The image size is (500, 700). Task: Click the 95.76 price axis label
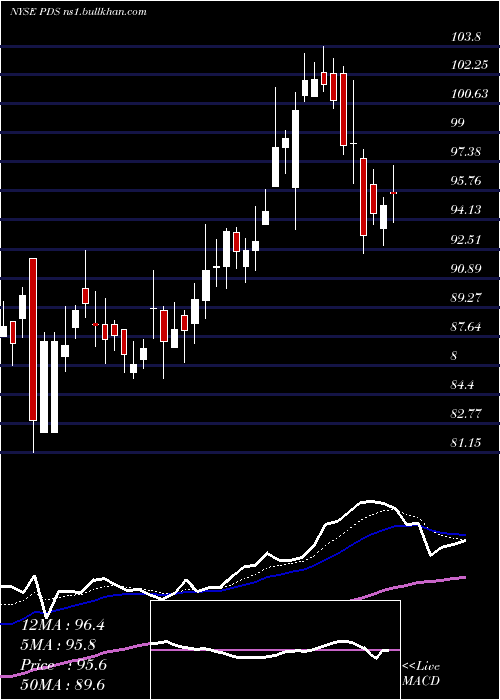pyautogui.click(x=466, y=181)
